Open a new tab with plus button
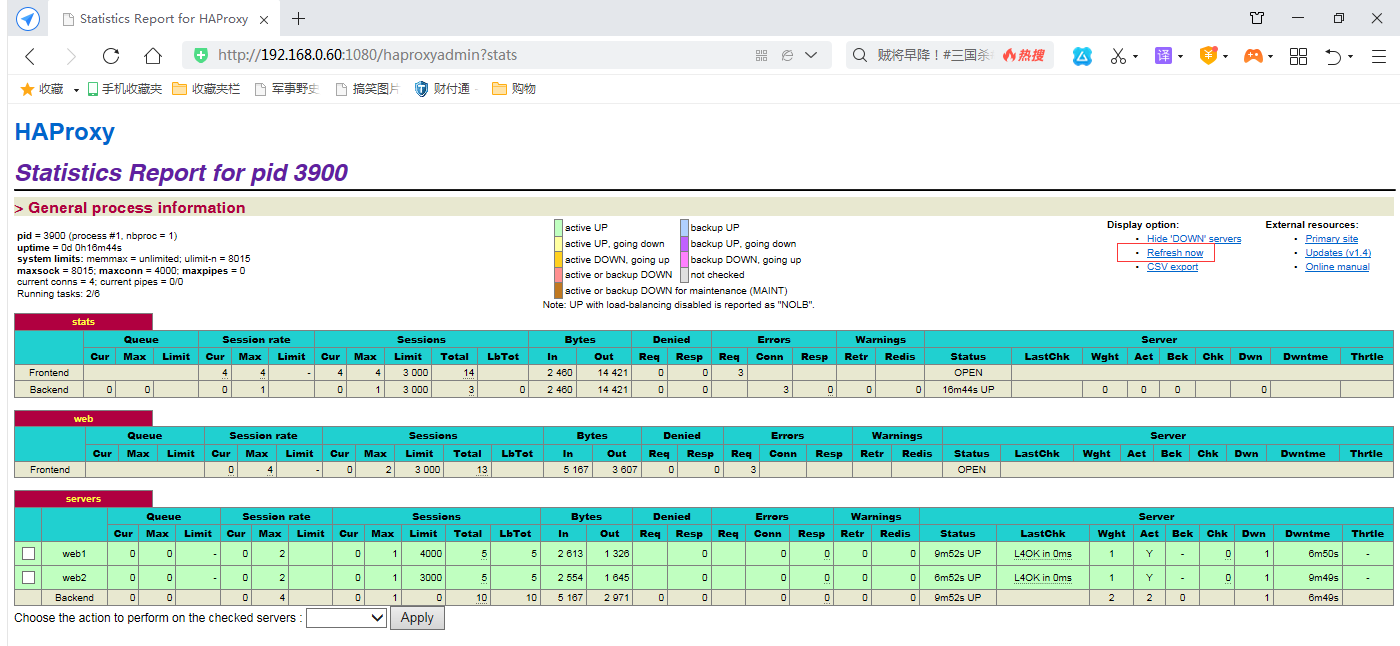Viewport: 1400px width, 646px height. (x=298, y=19)
